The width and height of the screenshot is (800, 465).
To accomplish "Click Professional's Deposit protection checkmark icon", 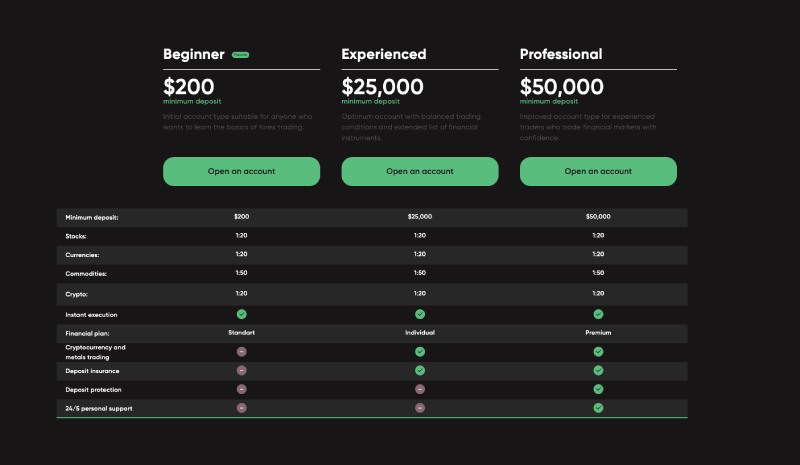I will (x=598, y=389).
